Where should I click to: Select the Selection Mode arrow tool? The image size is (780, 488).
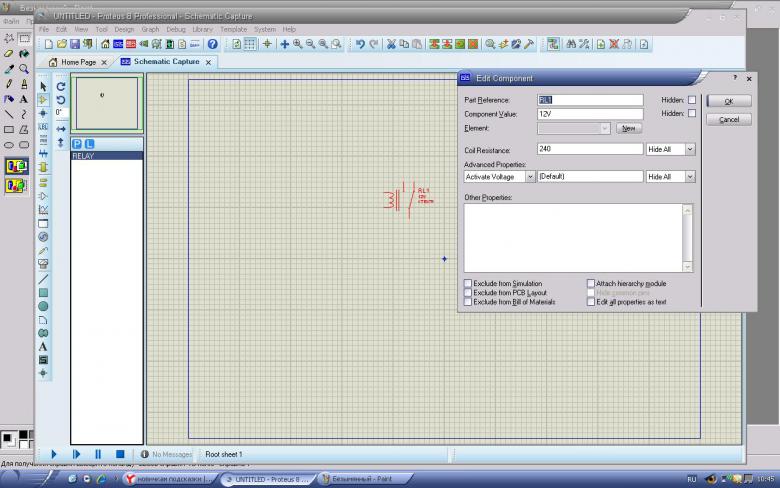[x=43, y=87]
